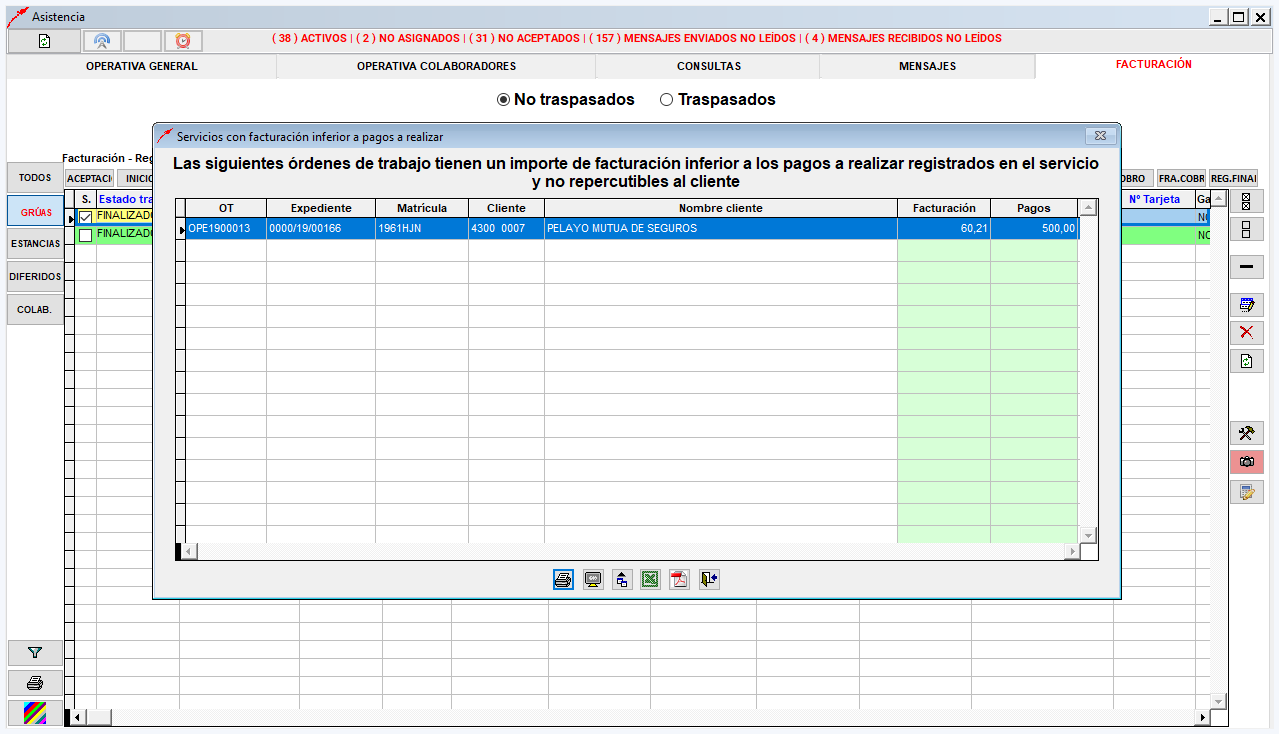Screen dimensions: 1279x734
Task: Click the FRA.COBR button
Action: 1181,178
